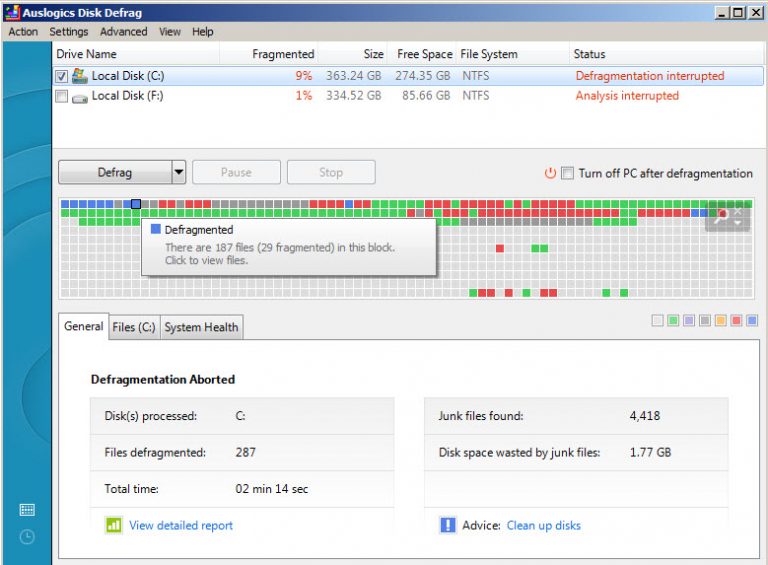Follow the Clean up disks advice link

tap(544, 525)
